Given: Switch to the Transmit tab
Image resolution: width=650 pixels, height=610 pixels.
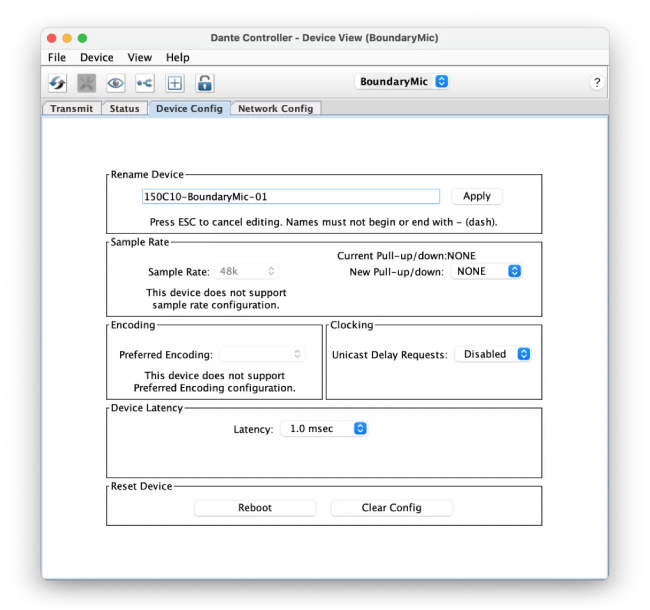Looking at the screenshot, I should [x=71, y=108].
